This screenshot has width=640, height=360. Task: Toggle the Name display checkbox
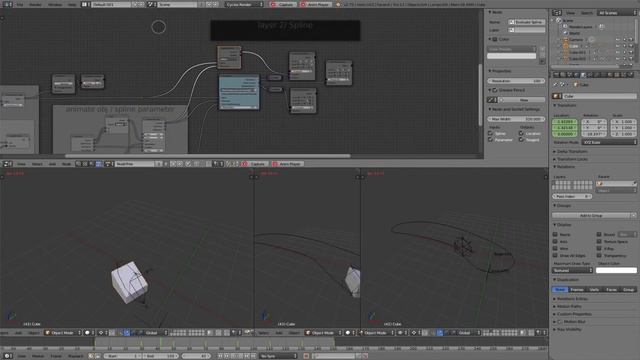point(555,234)
